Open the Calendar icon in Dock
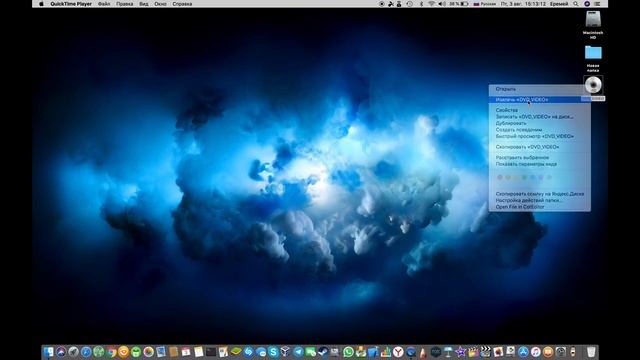640x360 pixels. [186, 352]
